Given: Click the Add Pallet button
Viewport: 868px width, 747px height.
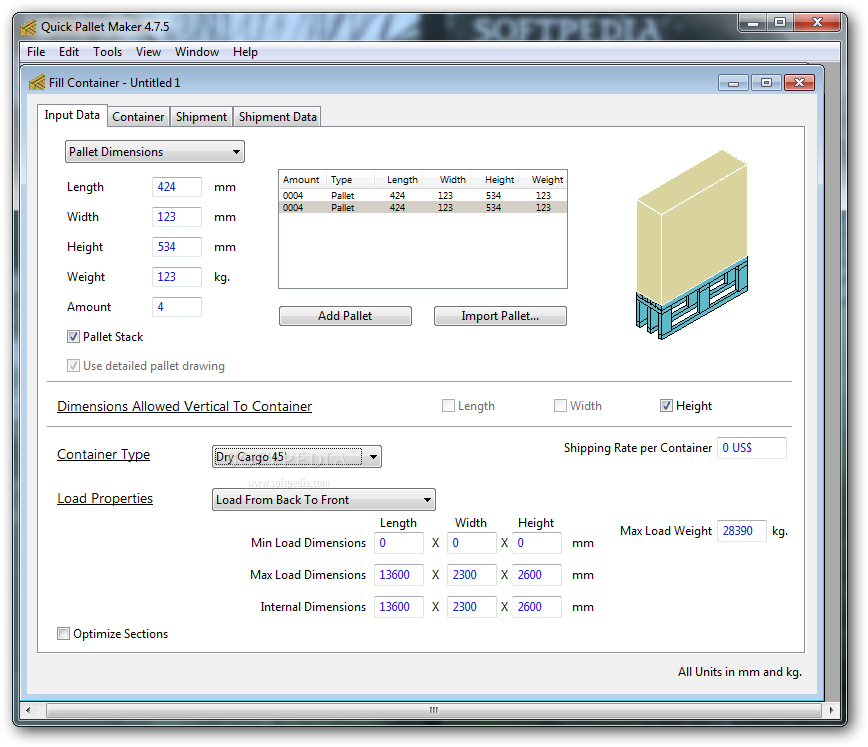Looking at the screenshot, I should pos(345,316).
